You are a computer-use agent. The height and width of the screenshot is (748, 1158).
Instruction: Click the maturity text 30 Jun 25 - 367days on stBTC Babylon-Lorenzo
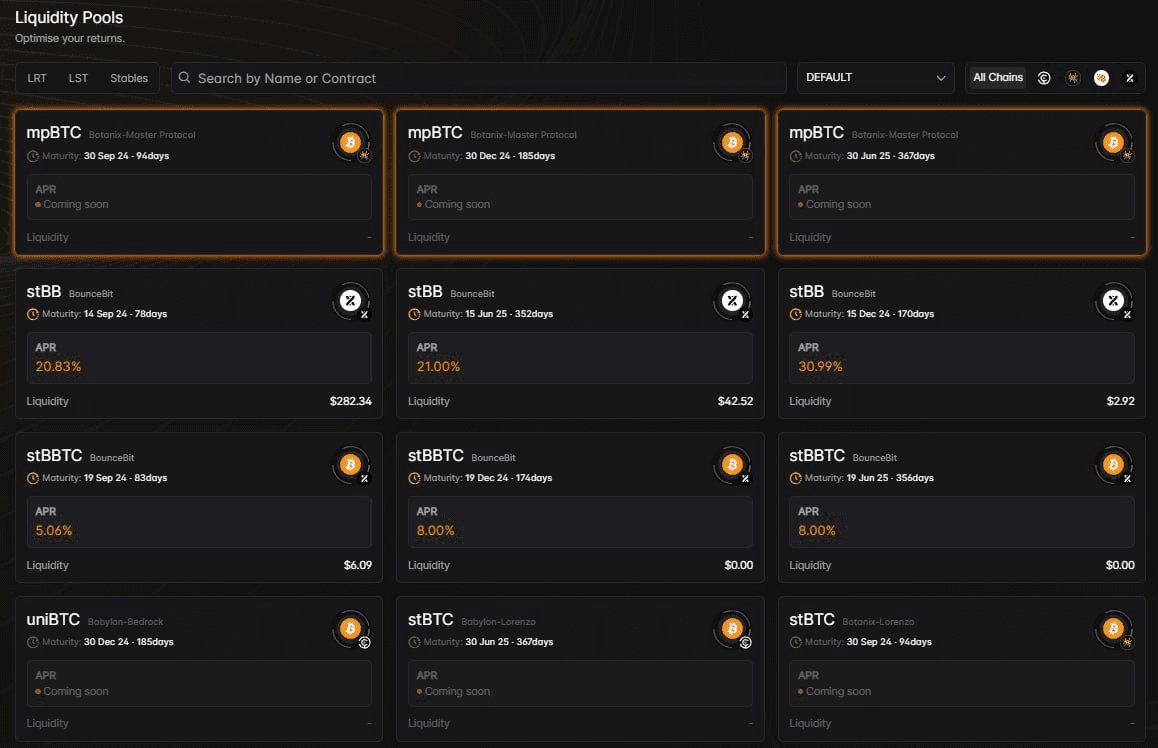click(x=509, y=642)
